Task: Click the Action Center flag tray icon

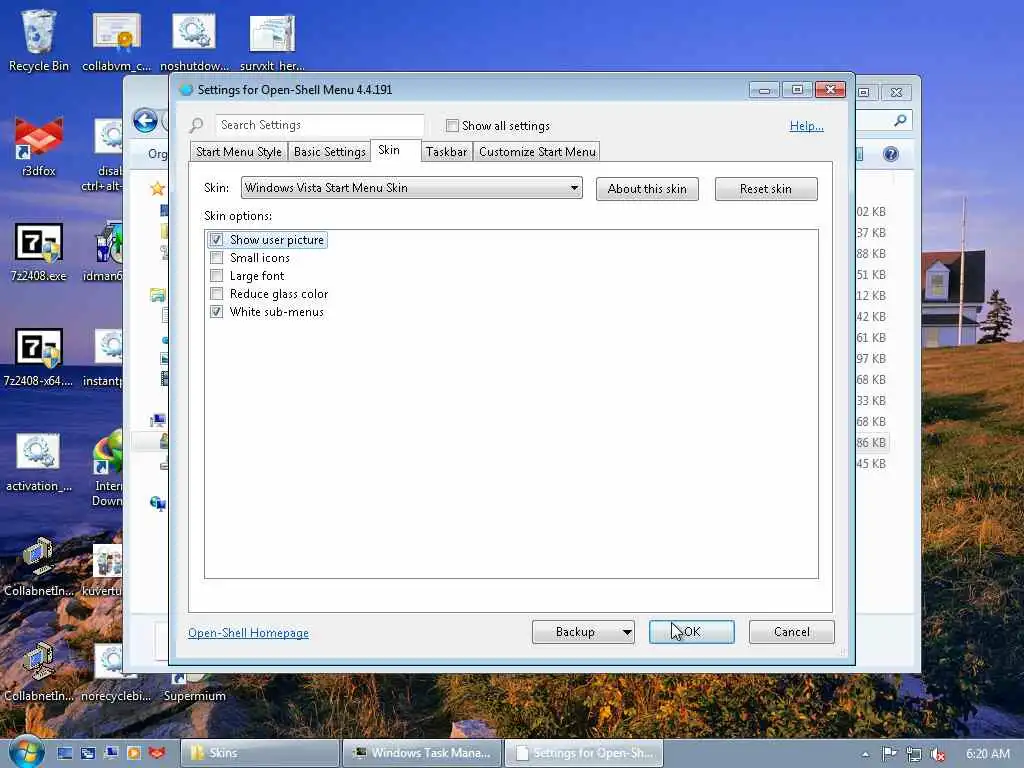Action: 889,754
